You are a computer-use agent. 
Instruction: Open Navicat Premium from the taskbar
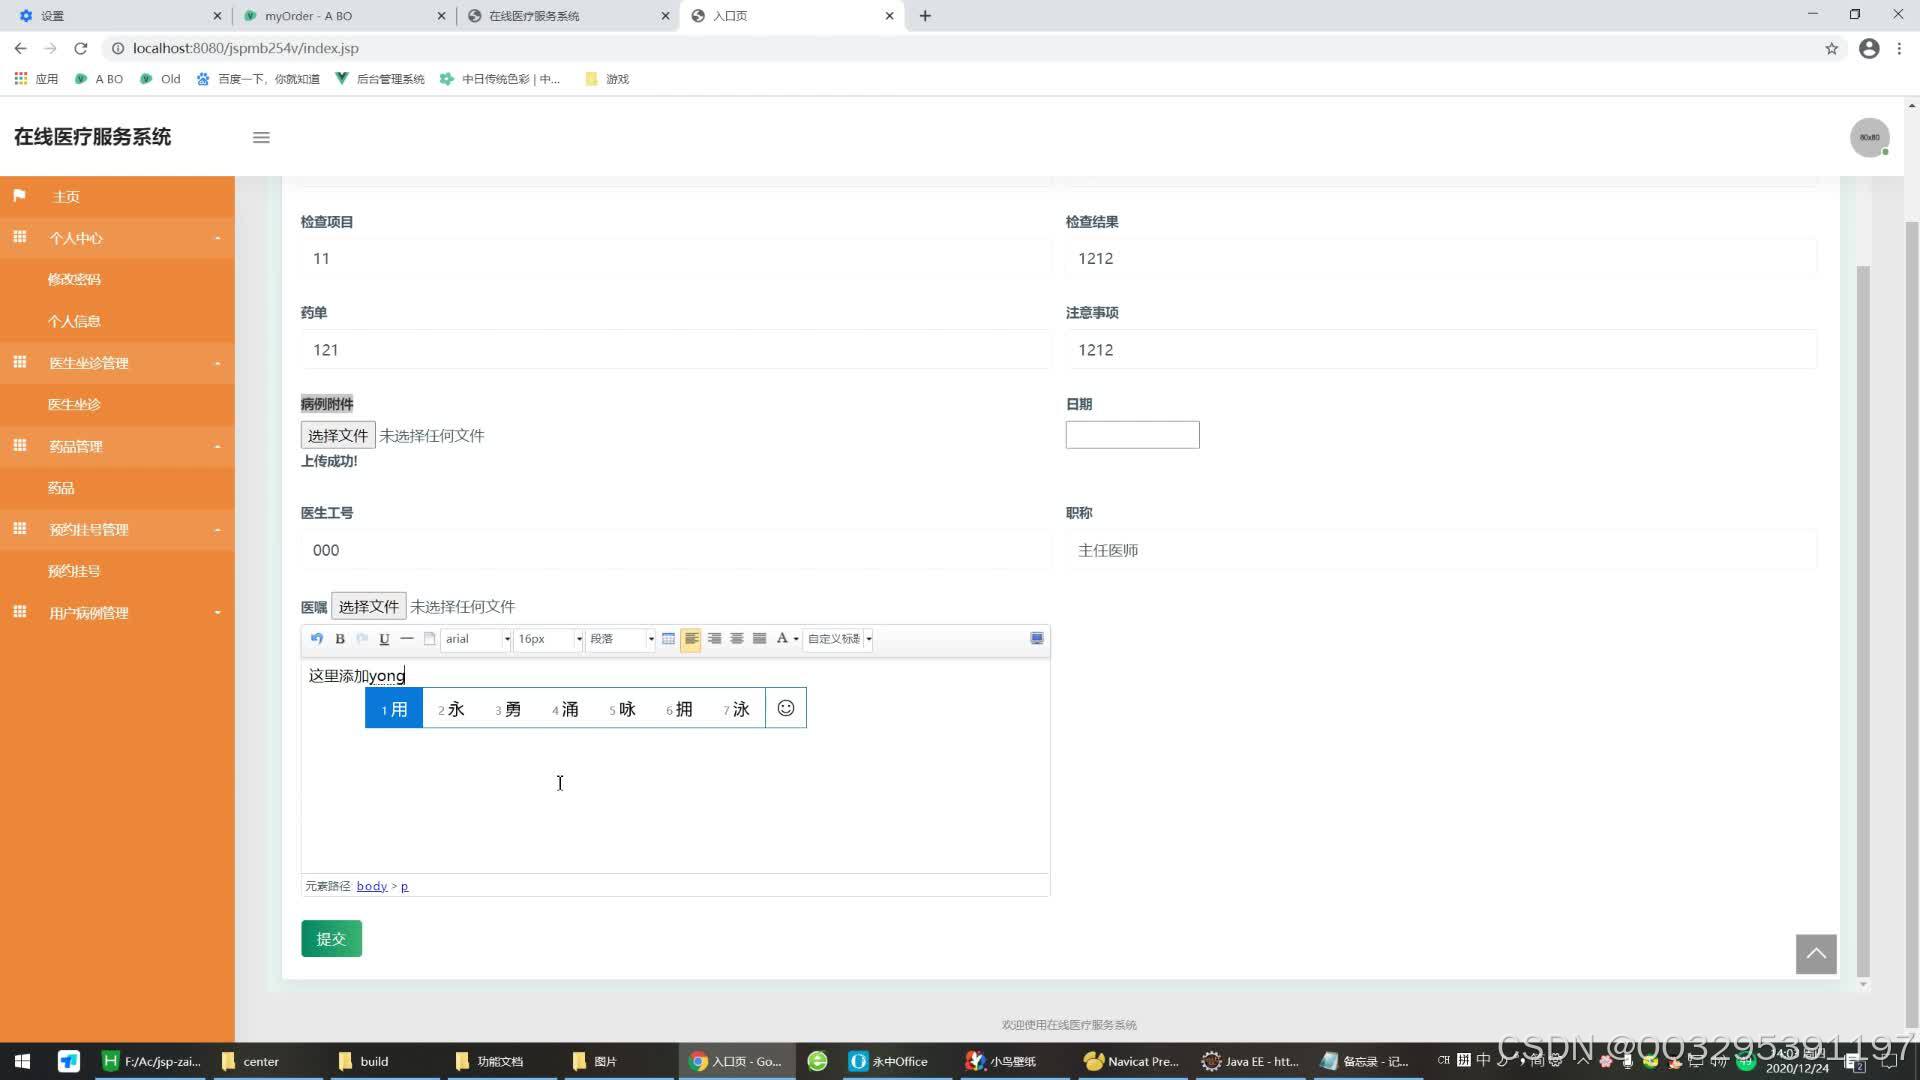point(1131,1061)
